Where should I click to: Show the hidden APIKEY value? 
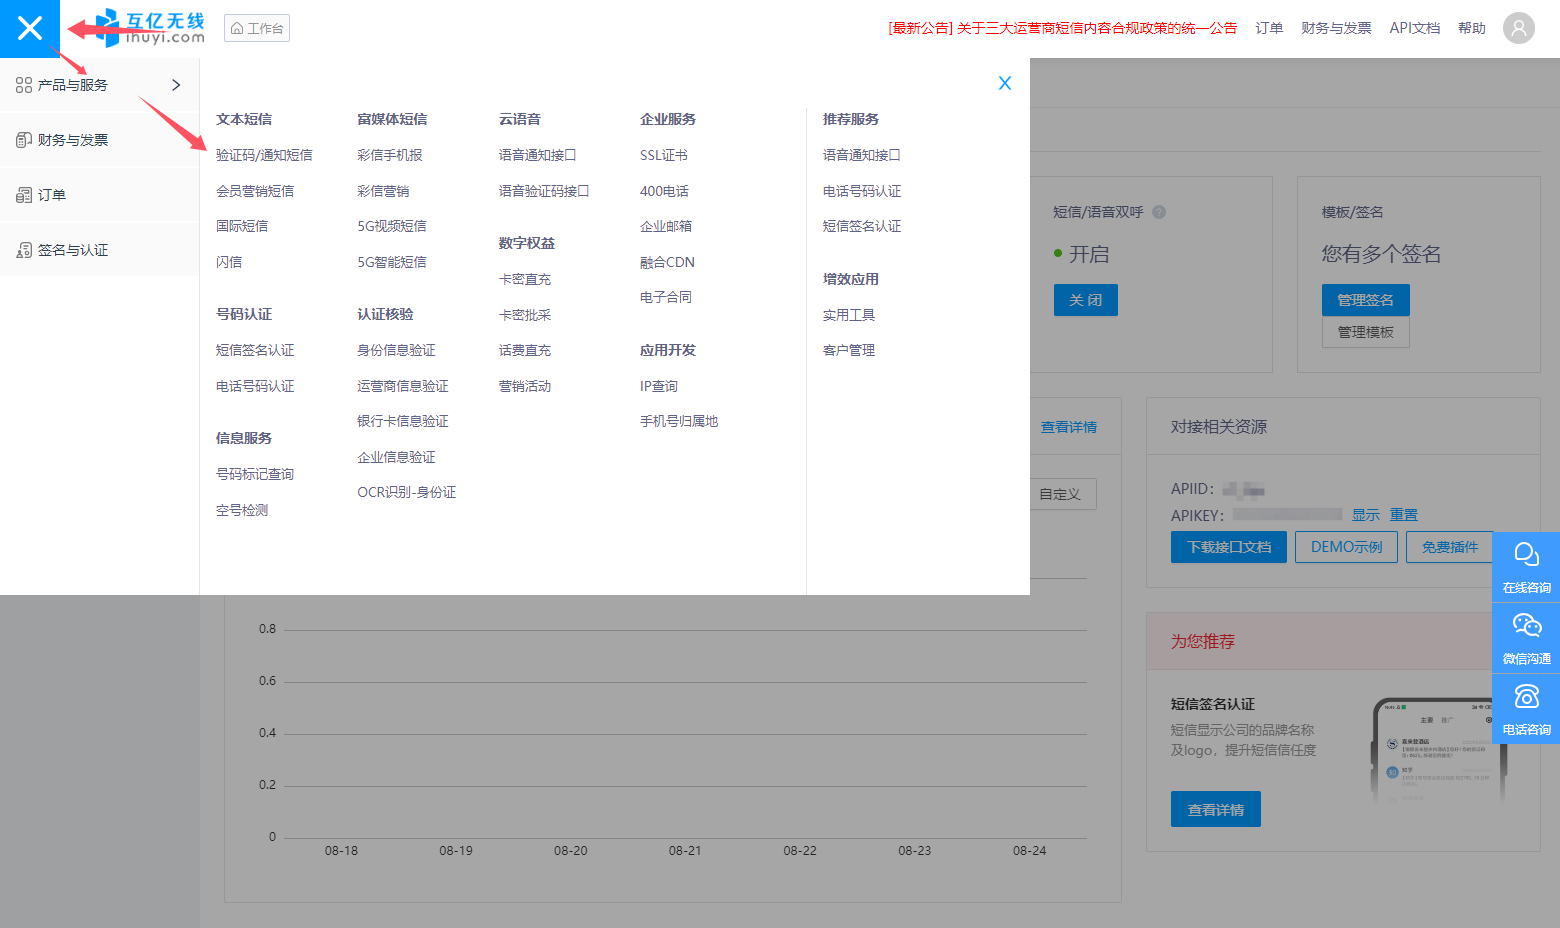click(1365, 515)
